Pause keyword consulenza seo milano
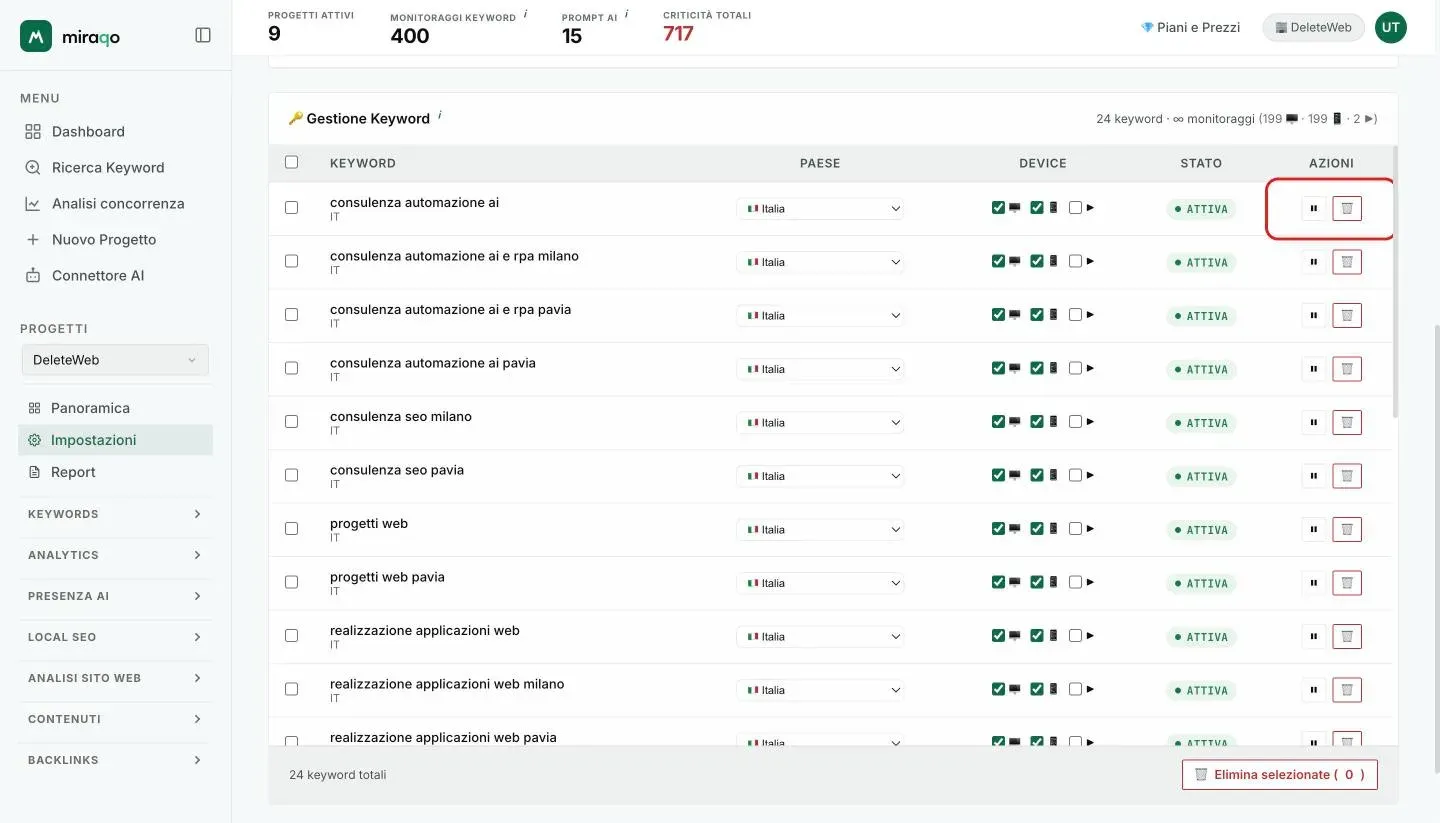 click(1314, 423)
